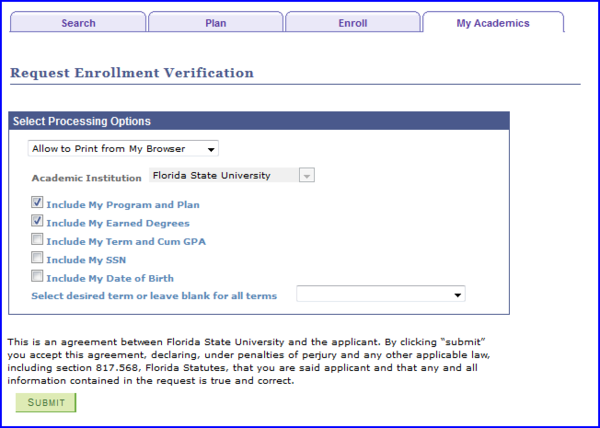Click the Include My SSN label text

click(x=86, y=260)
